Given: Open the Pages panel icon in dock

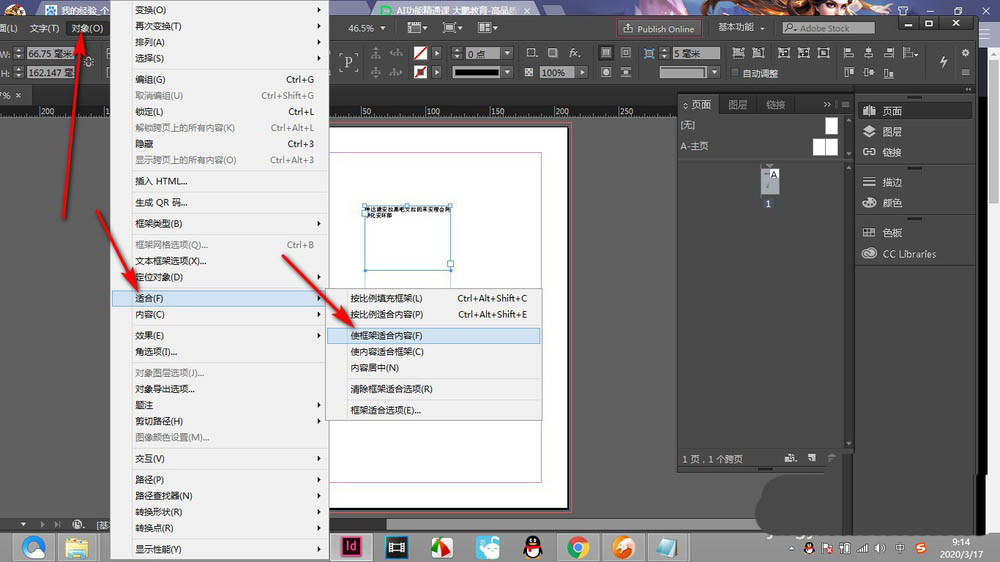Looking at the screenshot, I should tap(869, 111).
